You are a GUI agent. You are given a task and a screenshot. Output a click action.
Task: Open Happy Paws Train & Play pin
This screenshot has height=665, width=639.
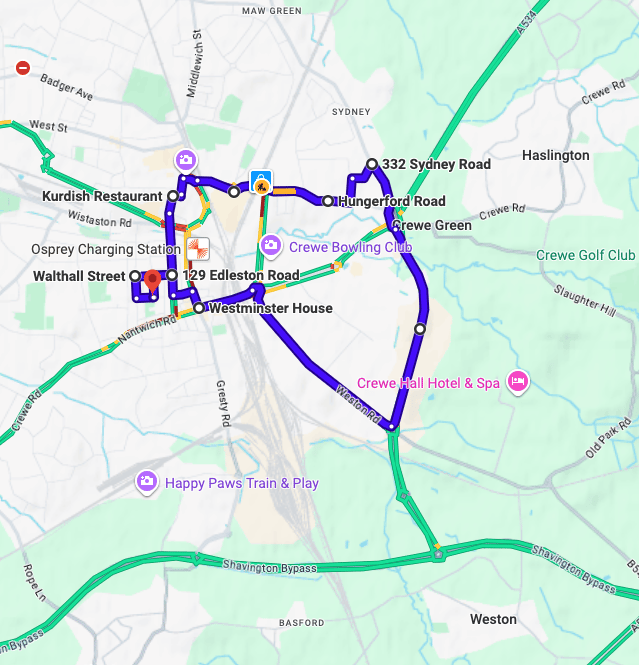(147, 483)
